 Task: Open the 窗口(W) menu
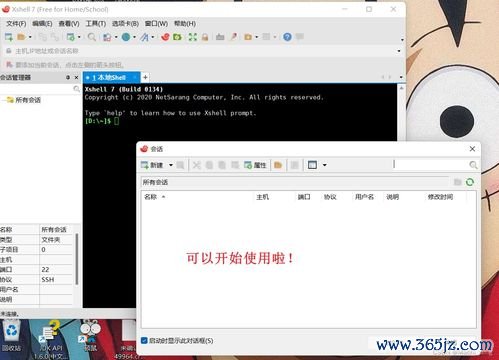[156, 24]
